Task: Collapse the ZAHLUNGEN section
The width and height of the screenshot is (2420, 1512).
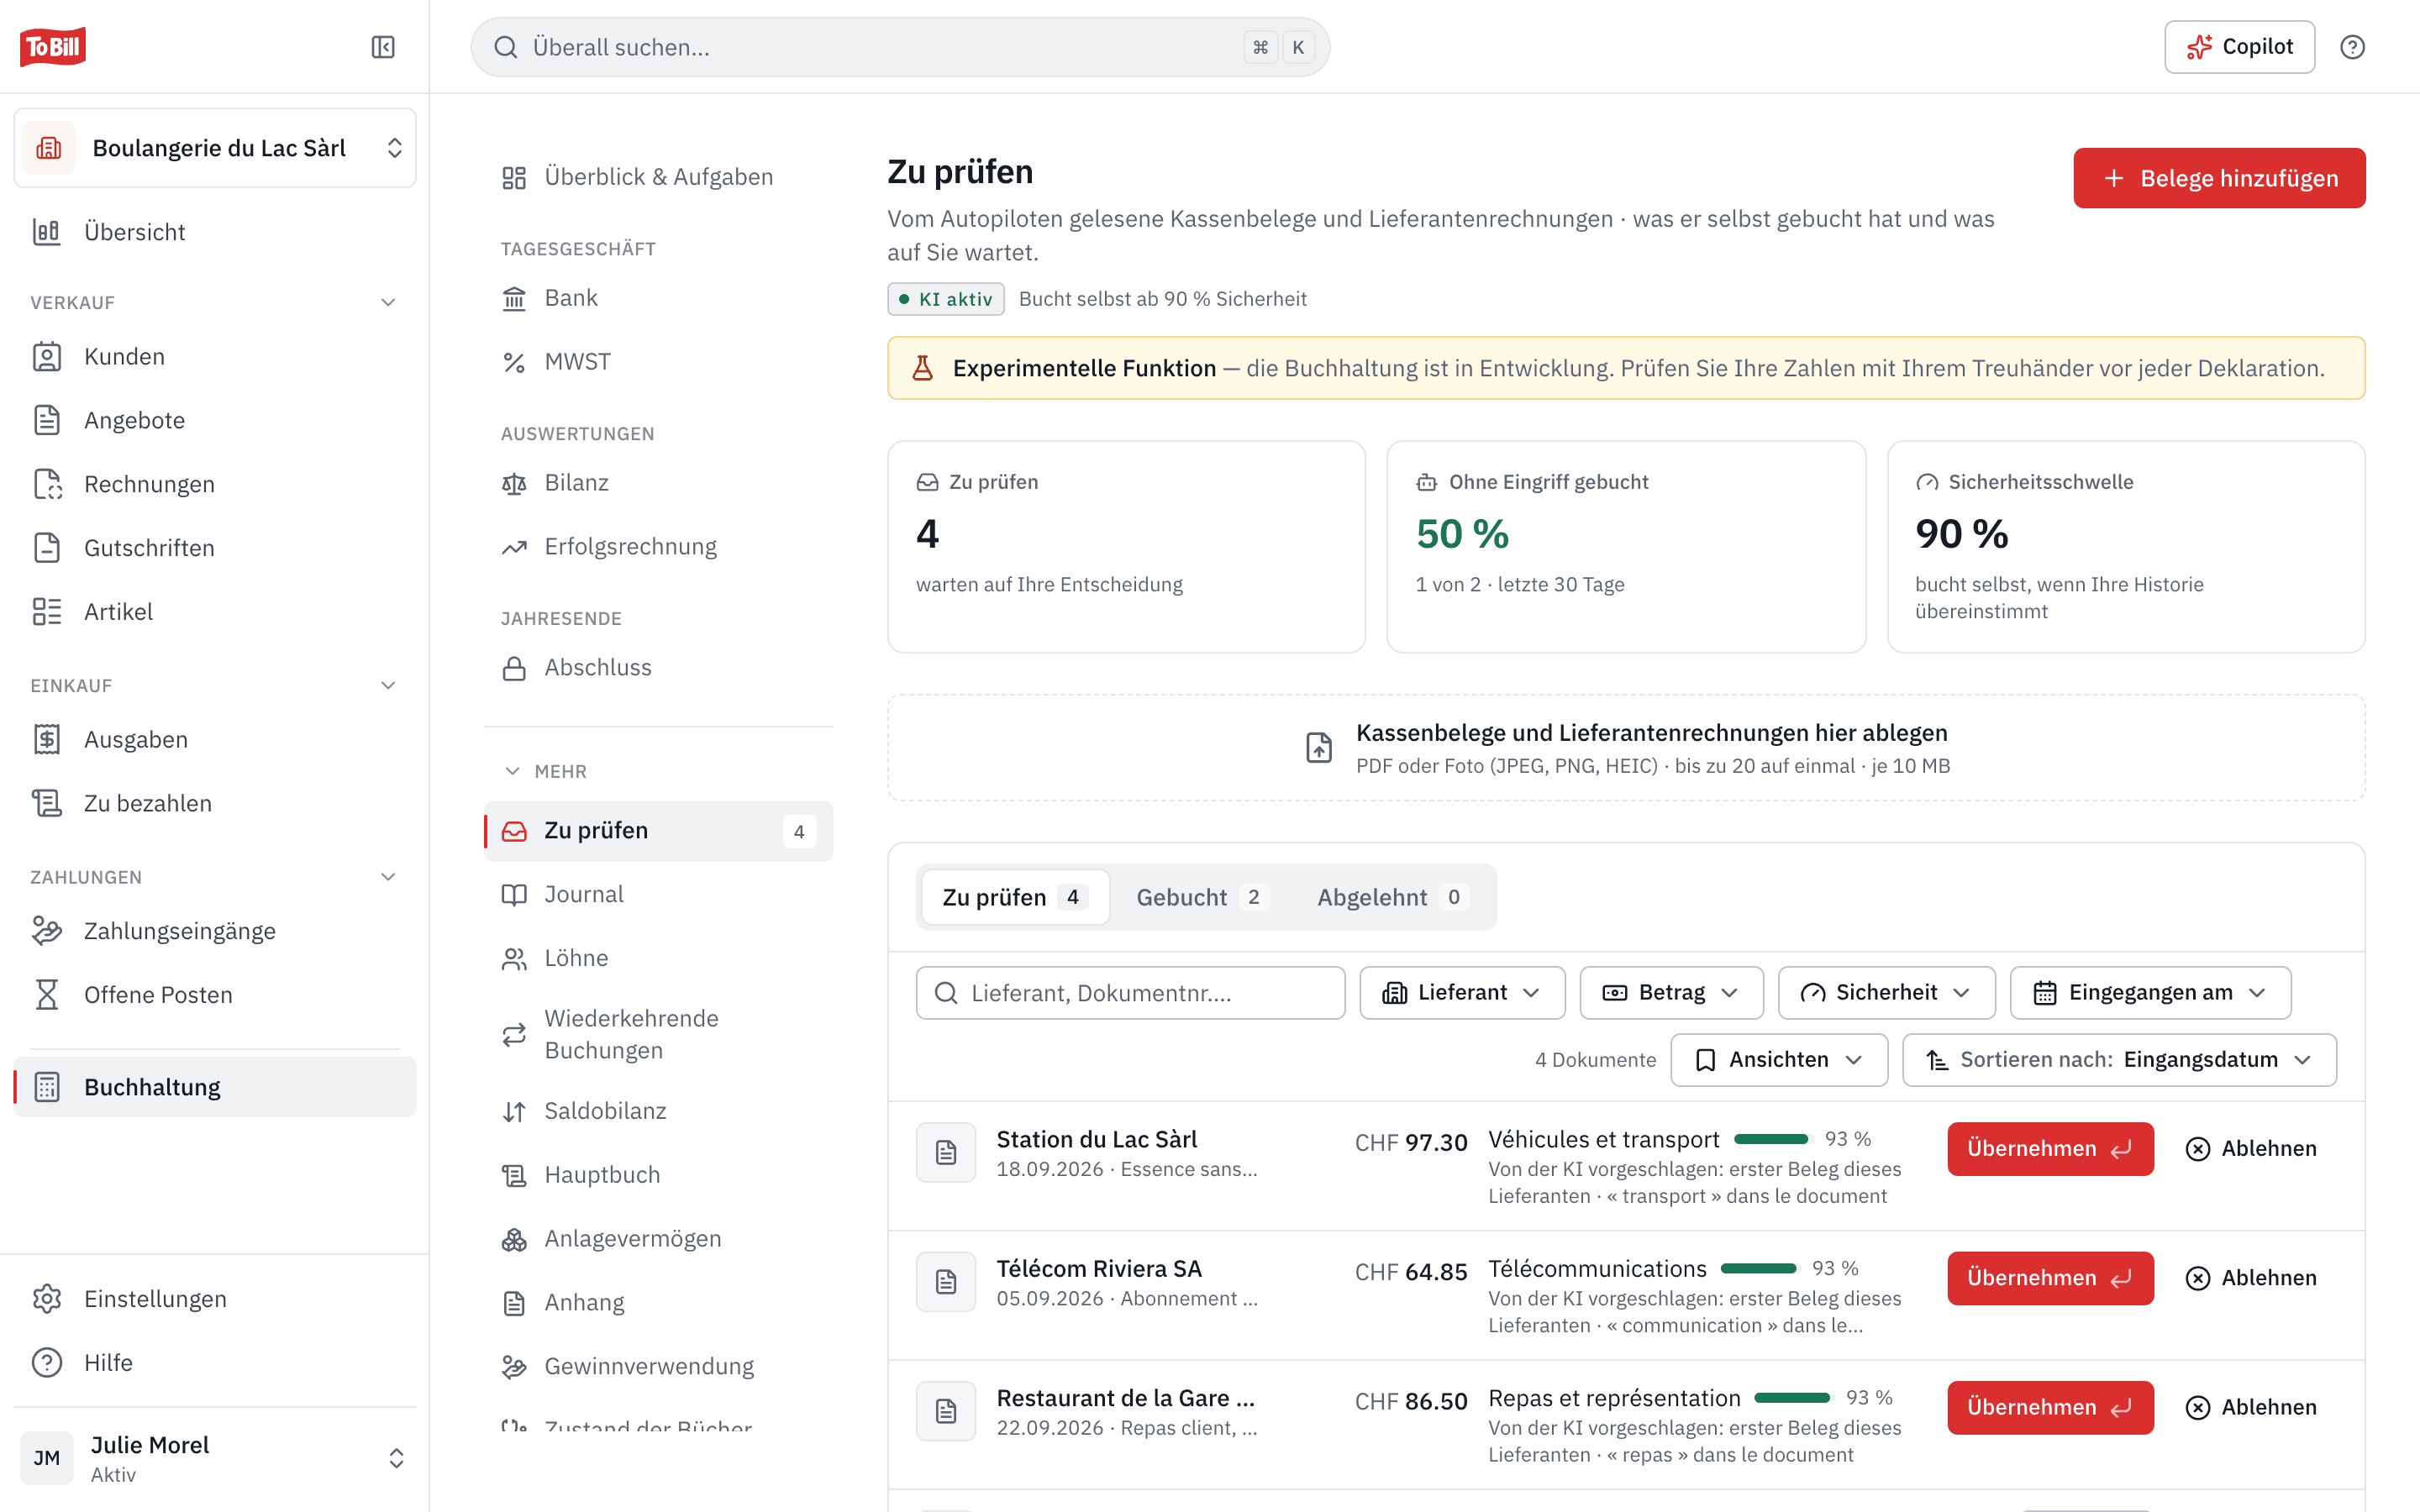Action: click(x=388, y=877)
